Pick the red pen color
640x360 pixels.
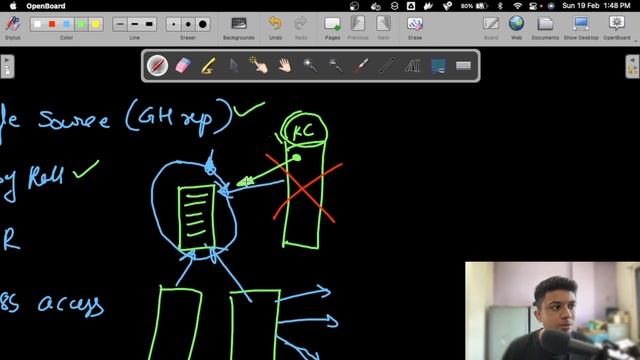click(x=52, y=24)
